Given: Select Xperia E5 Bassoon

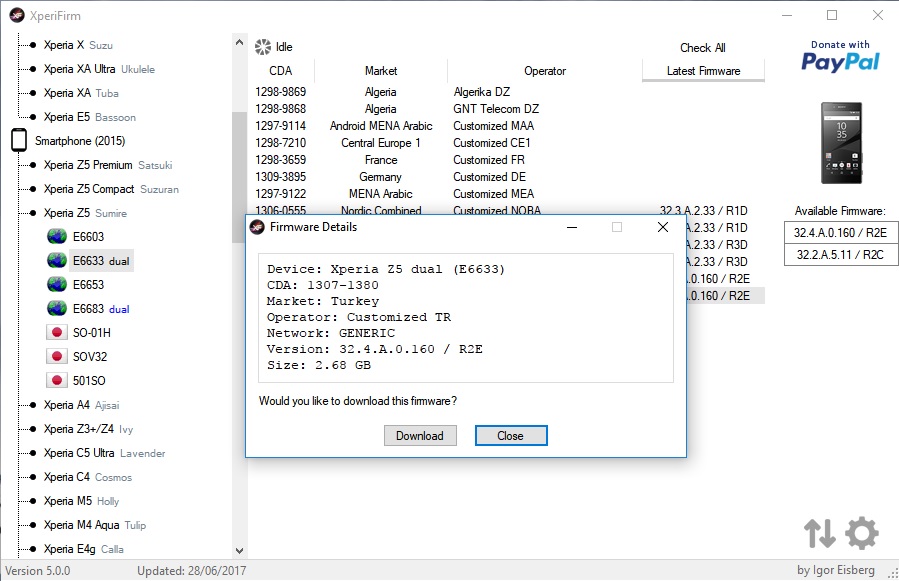Looking at the screenshot, I should 89,117.
